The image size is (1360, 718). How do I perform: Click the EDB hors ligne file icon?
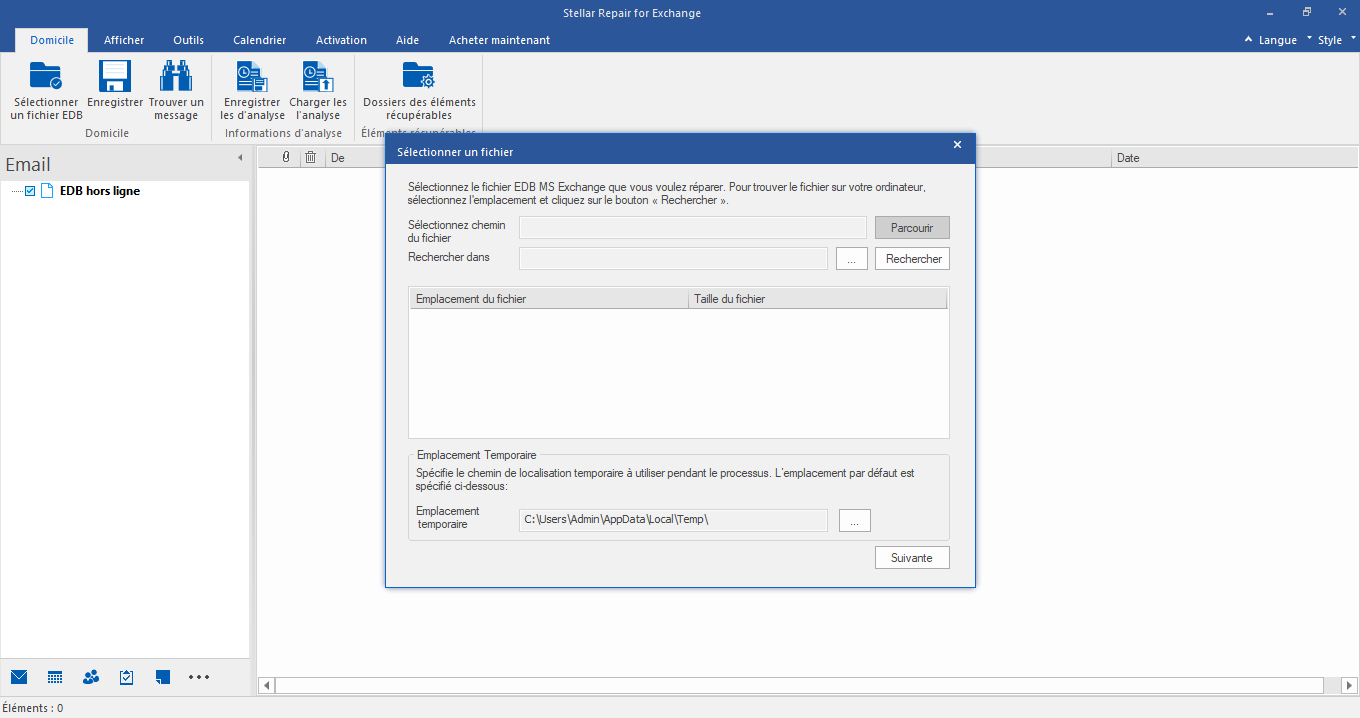(x=46, y=191)
